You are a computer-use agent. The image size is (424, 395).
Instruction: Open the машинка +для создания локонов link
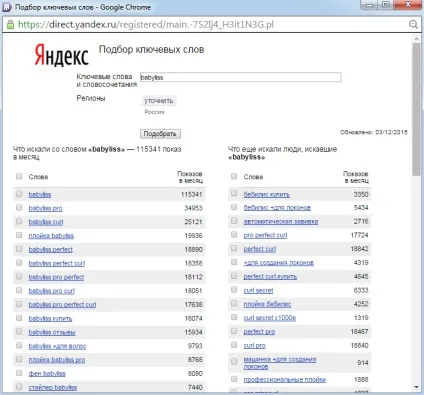pos(280,363)
